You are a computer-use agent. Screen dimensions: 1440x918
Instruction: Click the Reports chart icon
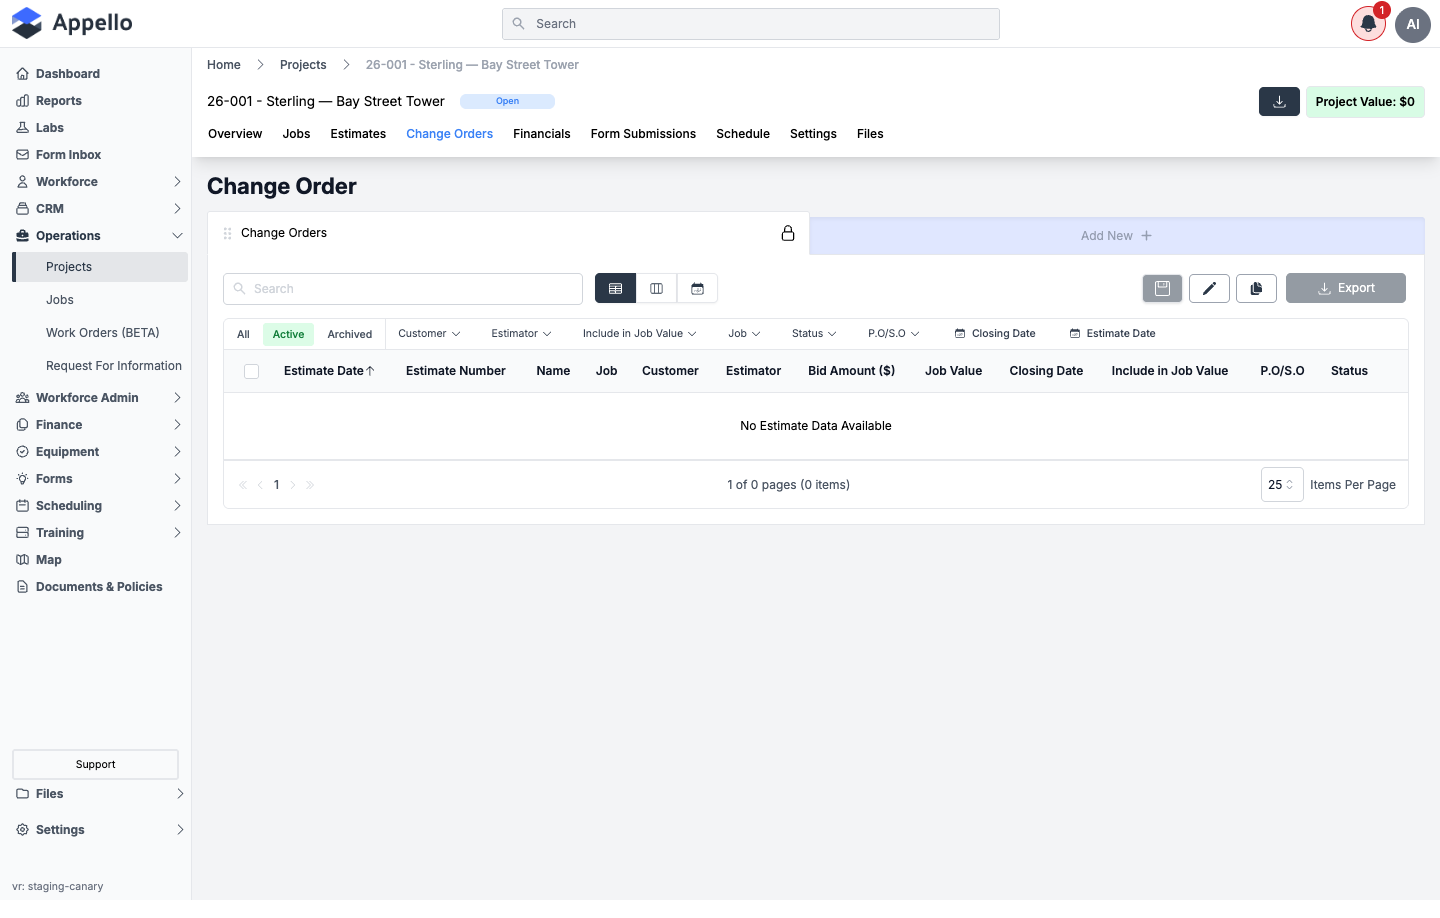[22, 101]
